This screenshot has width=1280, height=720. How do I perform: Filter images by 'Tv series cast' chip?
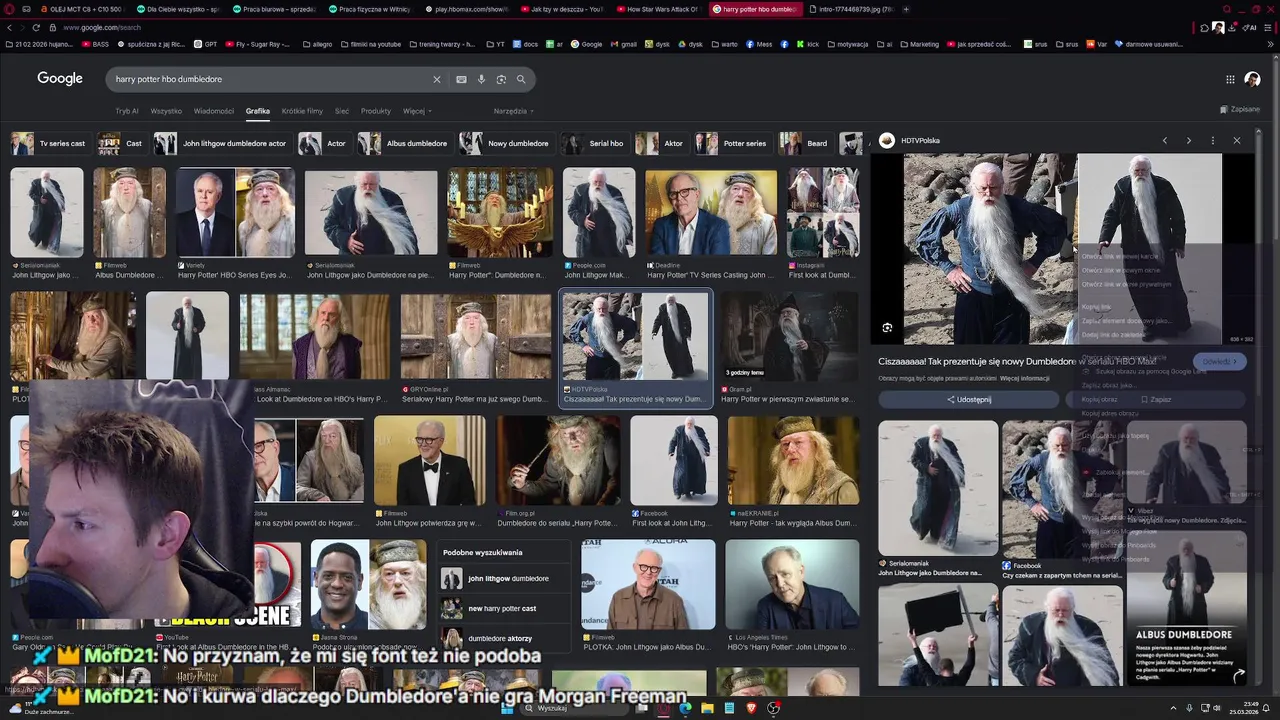(x=50, y=143)
